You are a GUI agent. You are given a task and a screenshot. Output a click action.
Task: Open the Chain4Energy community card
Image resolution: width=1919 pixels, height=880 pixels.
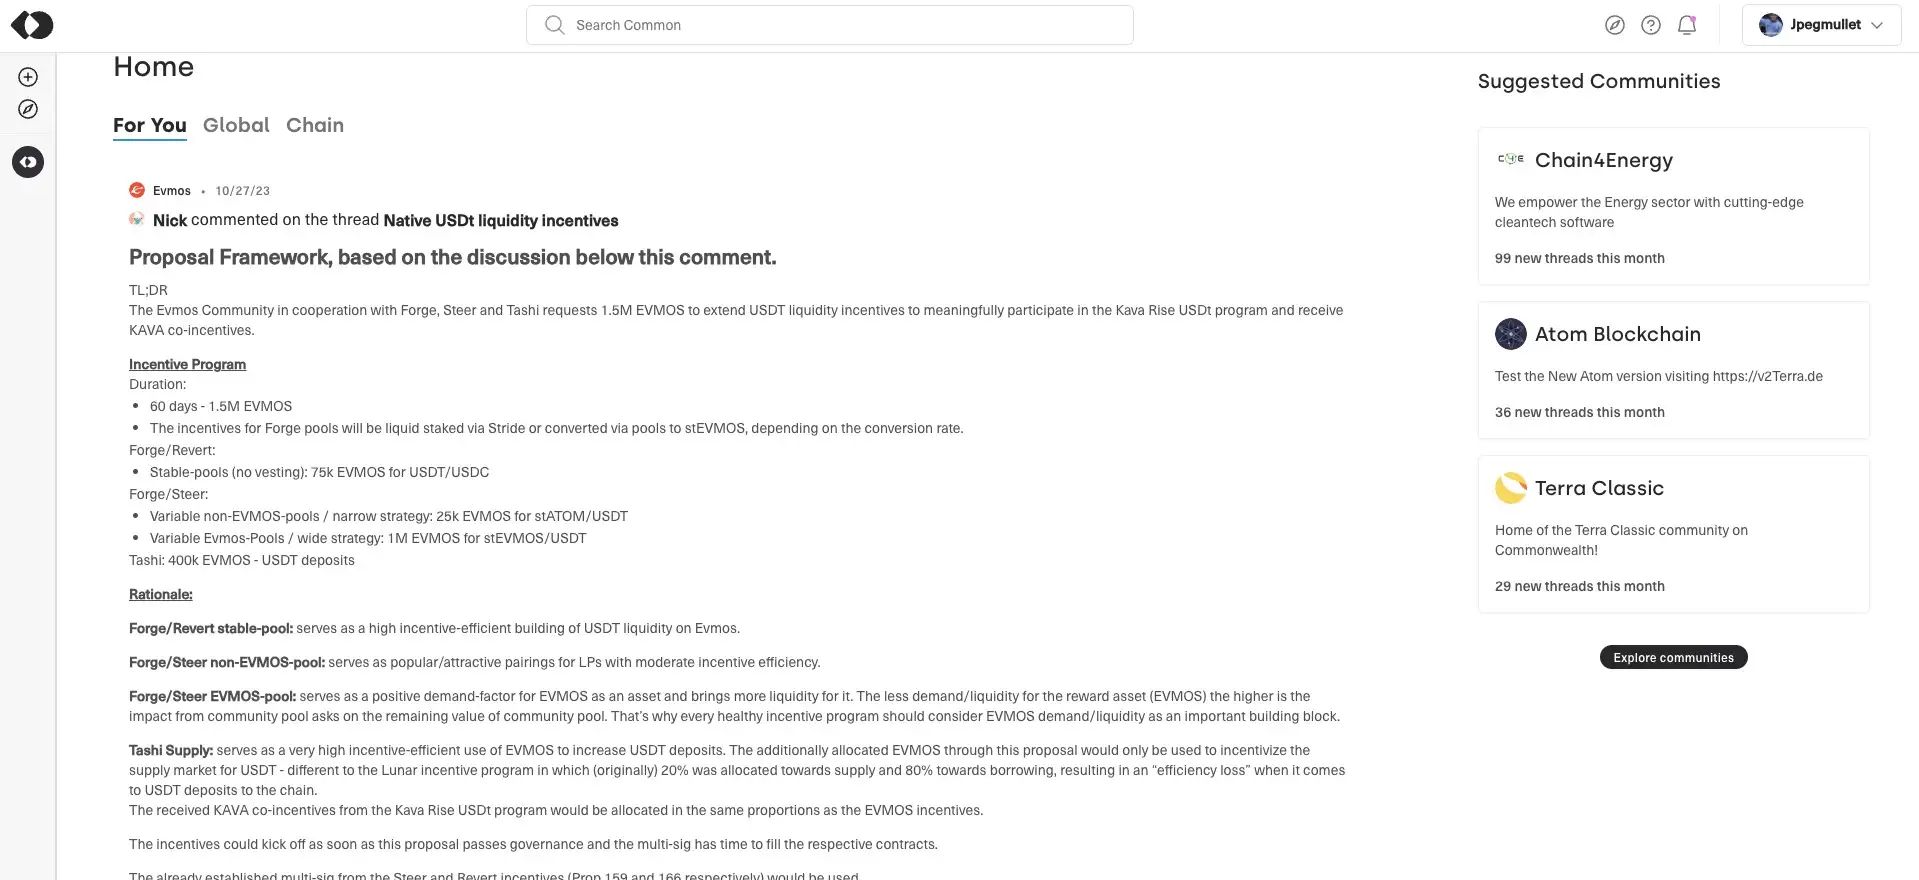point(1673,205)
